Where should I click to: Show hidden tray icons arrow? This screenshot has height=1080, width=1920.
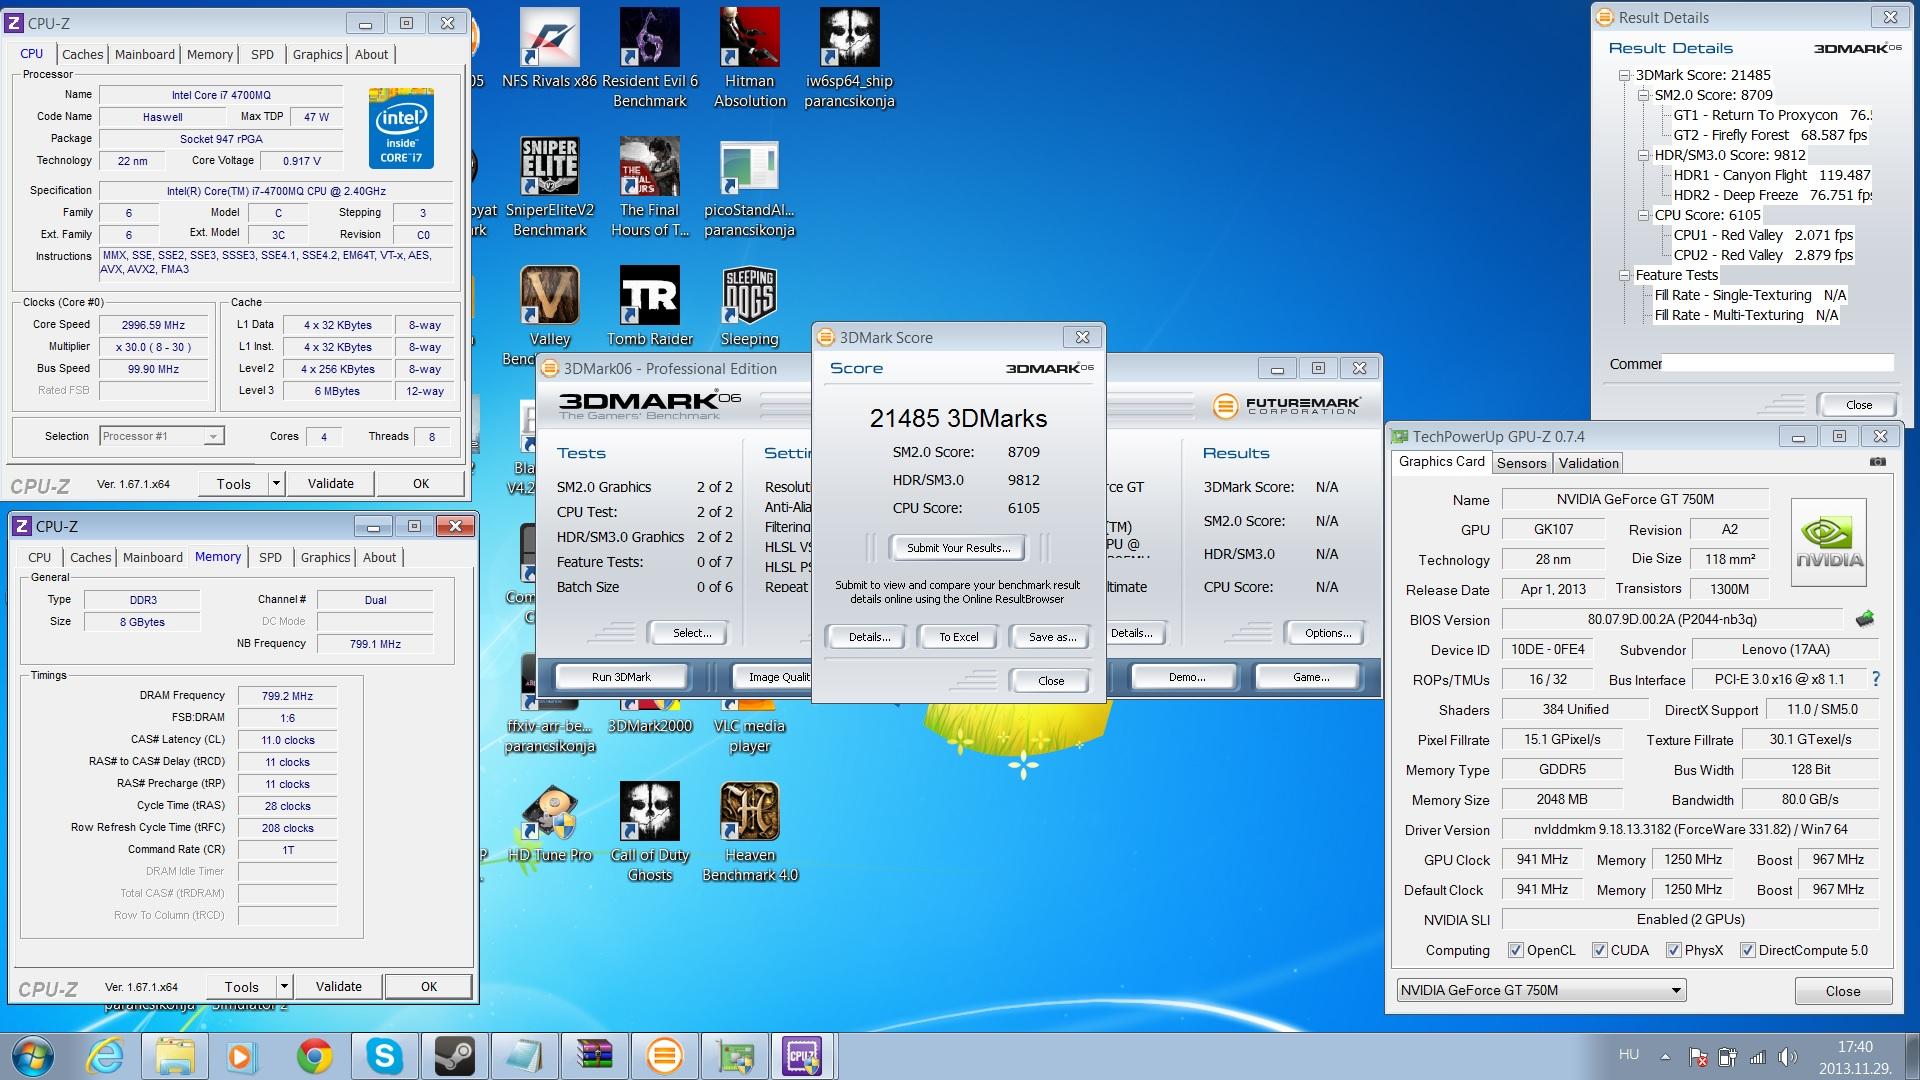click(x=1665, y=1056)
